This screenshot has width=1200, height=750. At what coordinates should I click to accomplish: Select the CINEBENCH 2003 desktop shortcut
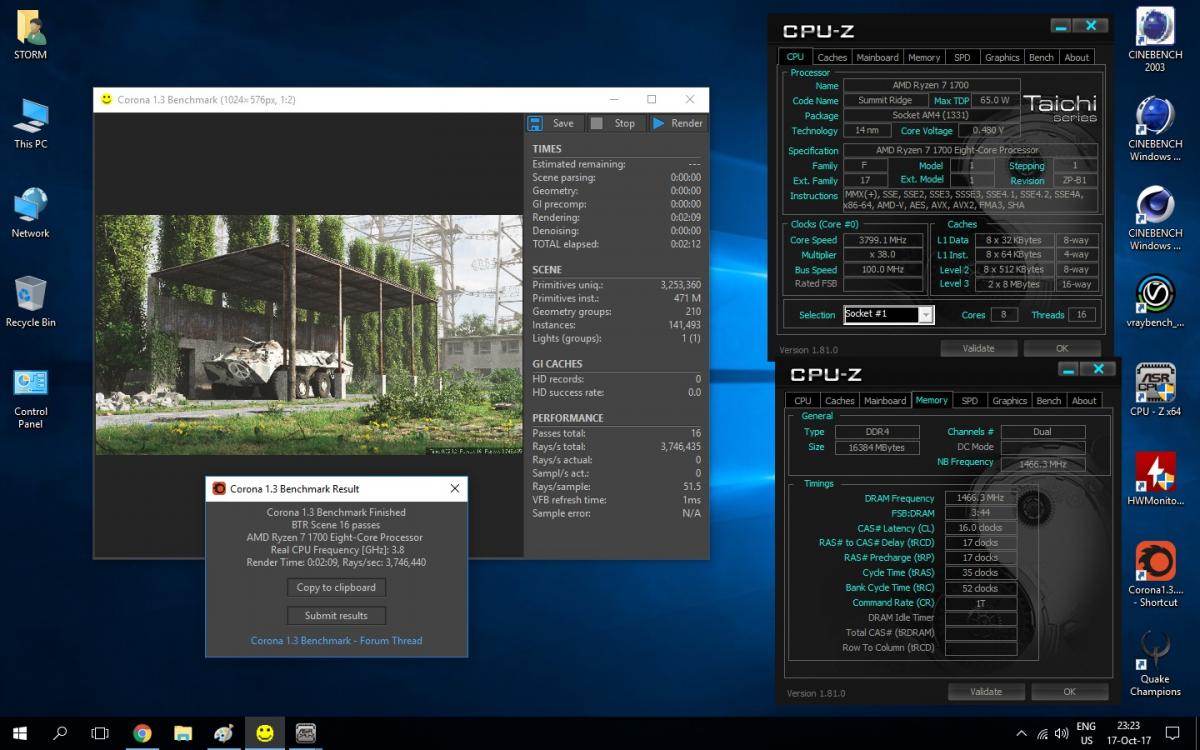click(x=1155, y=41)
